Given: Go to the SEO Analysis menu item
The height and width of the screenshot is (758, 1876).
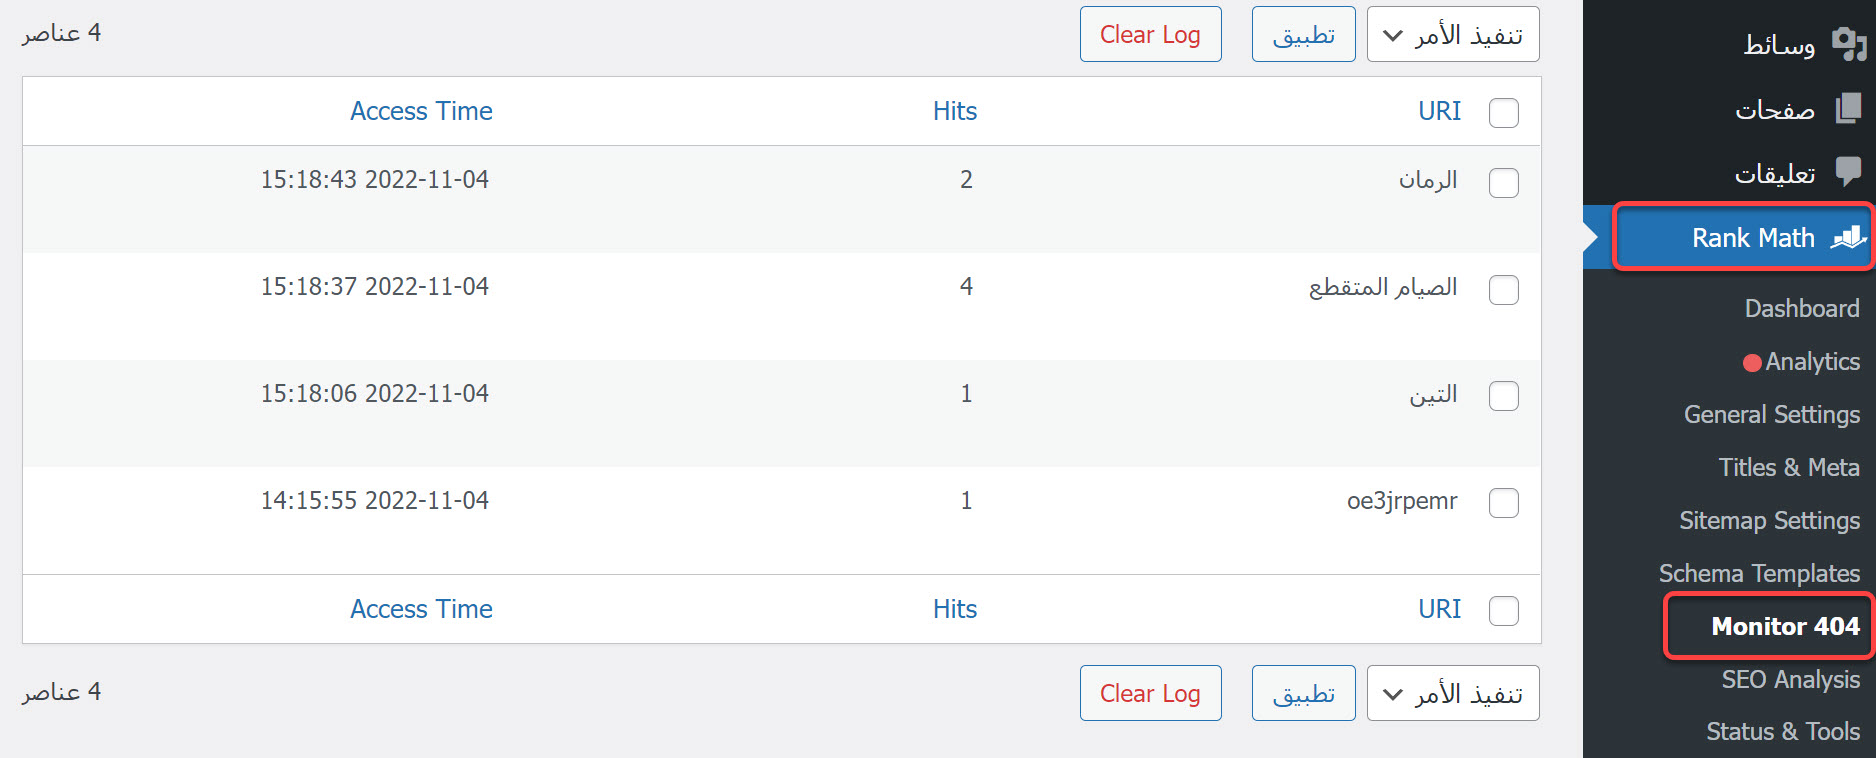Looking at the screenshot, I should (1790, 680).
